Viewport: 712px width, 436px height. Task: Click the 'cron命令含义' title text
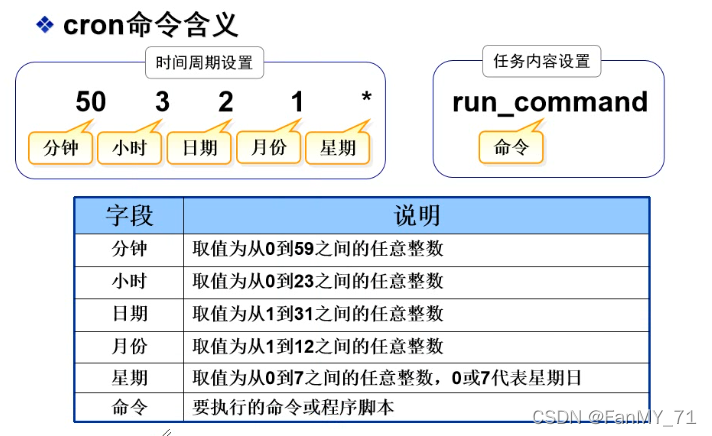151,25
